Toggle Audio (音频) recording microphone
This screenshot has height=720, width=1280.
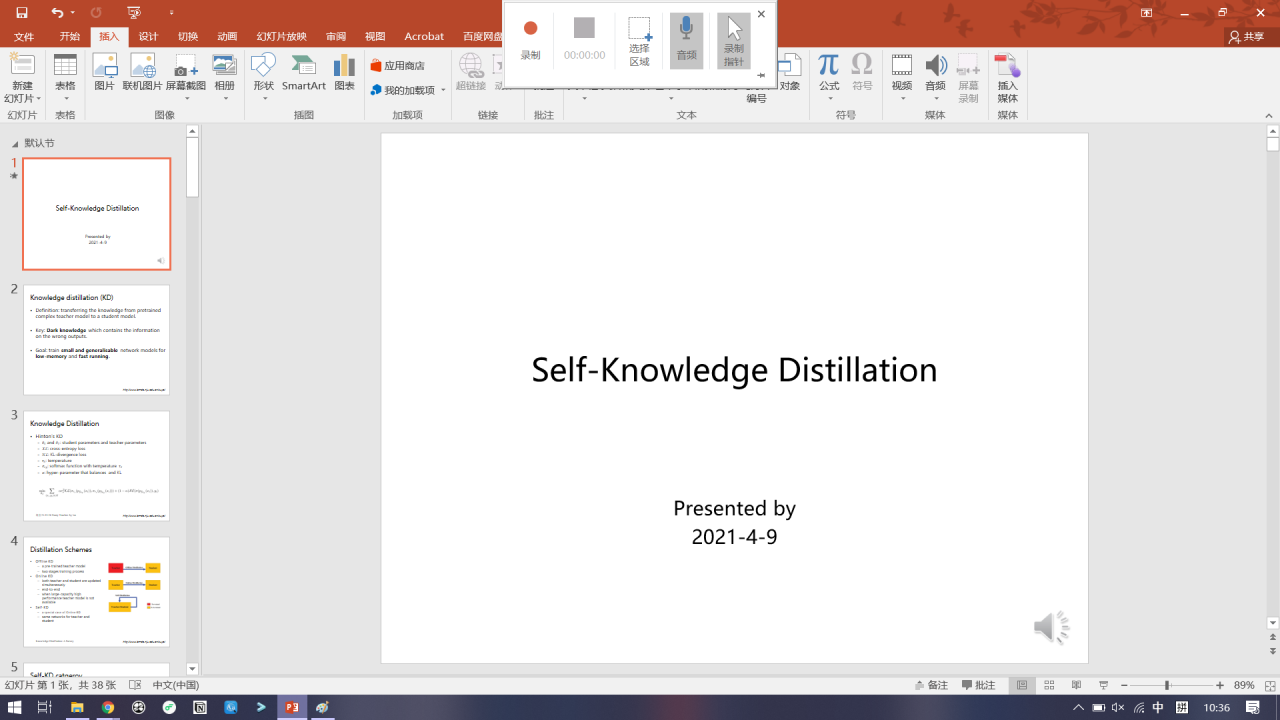coord(686,40)
